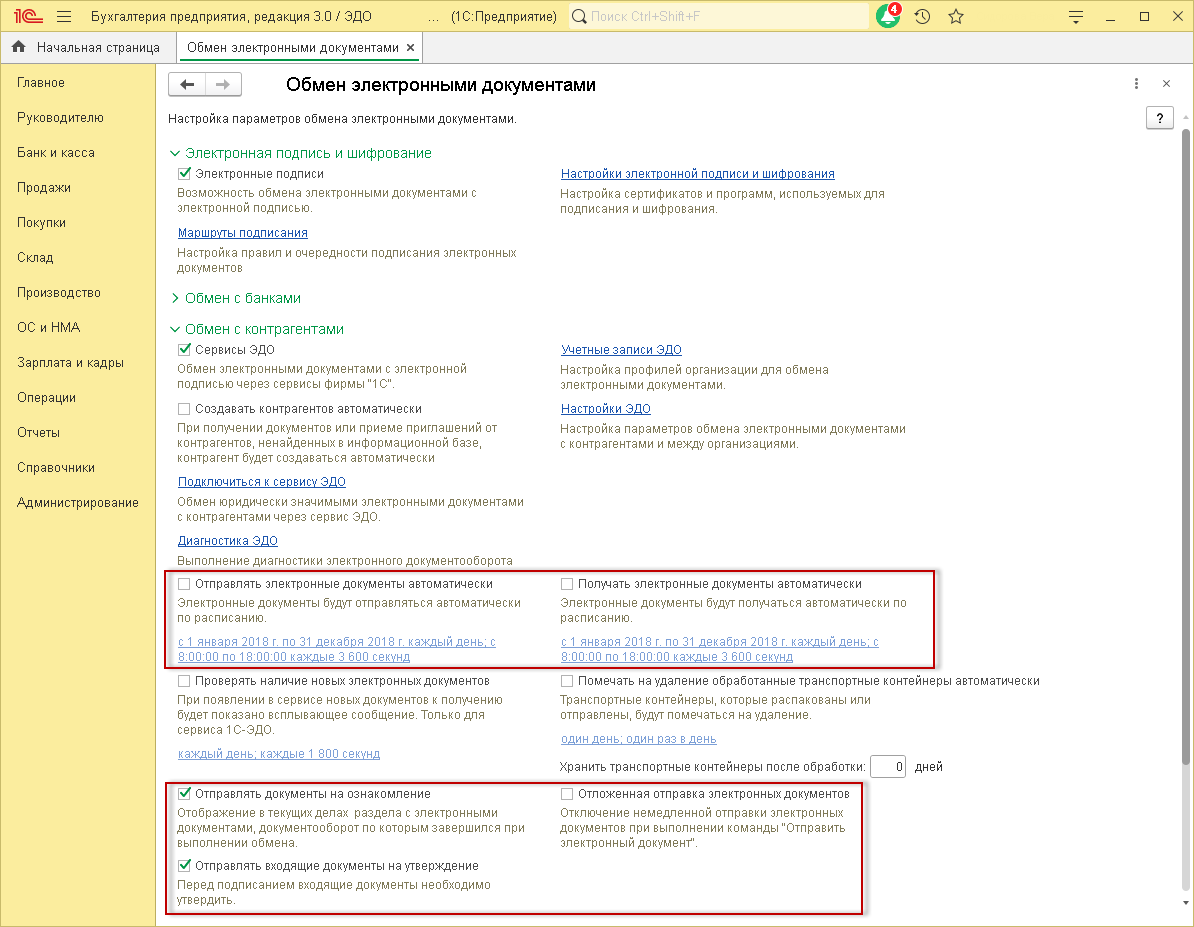This screenshot has width=1194, height=927.
Task: Open Продажи section
Action: point(44,187)
